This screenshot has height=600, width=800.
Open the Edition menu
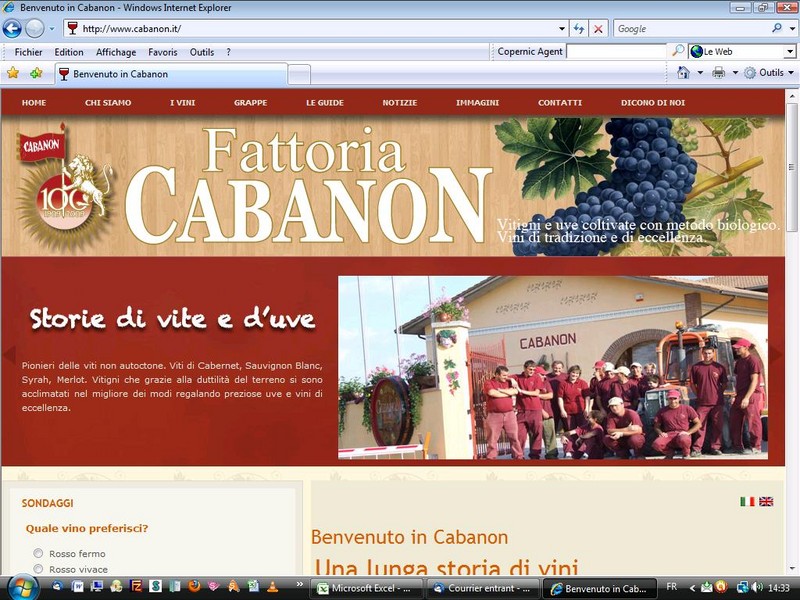pos(69,52)
